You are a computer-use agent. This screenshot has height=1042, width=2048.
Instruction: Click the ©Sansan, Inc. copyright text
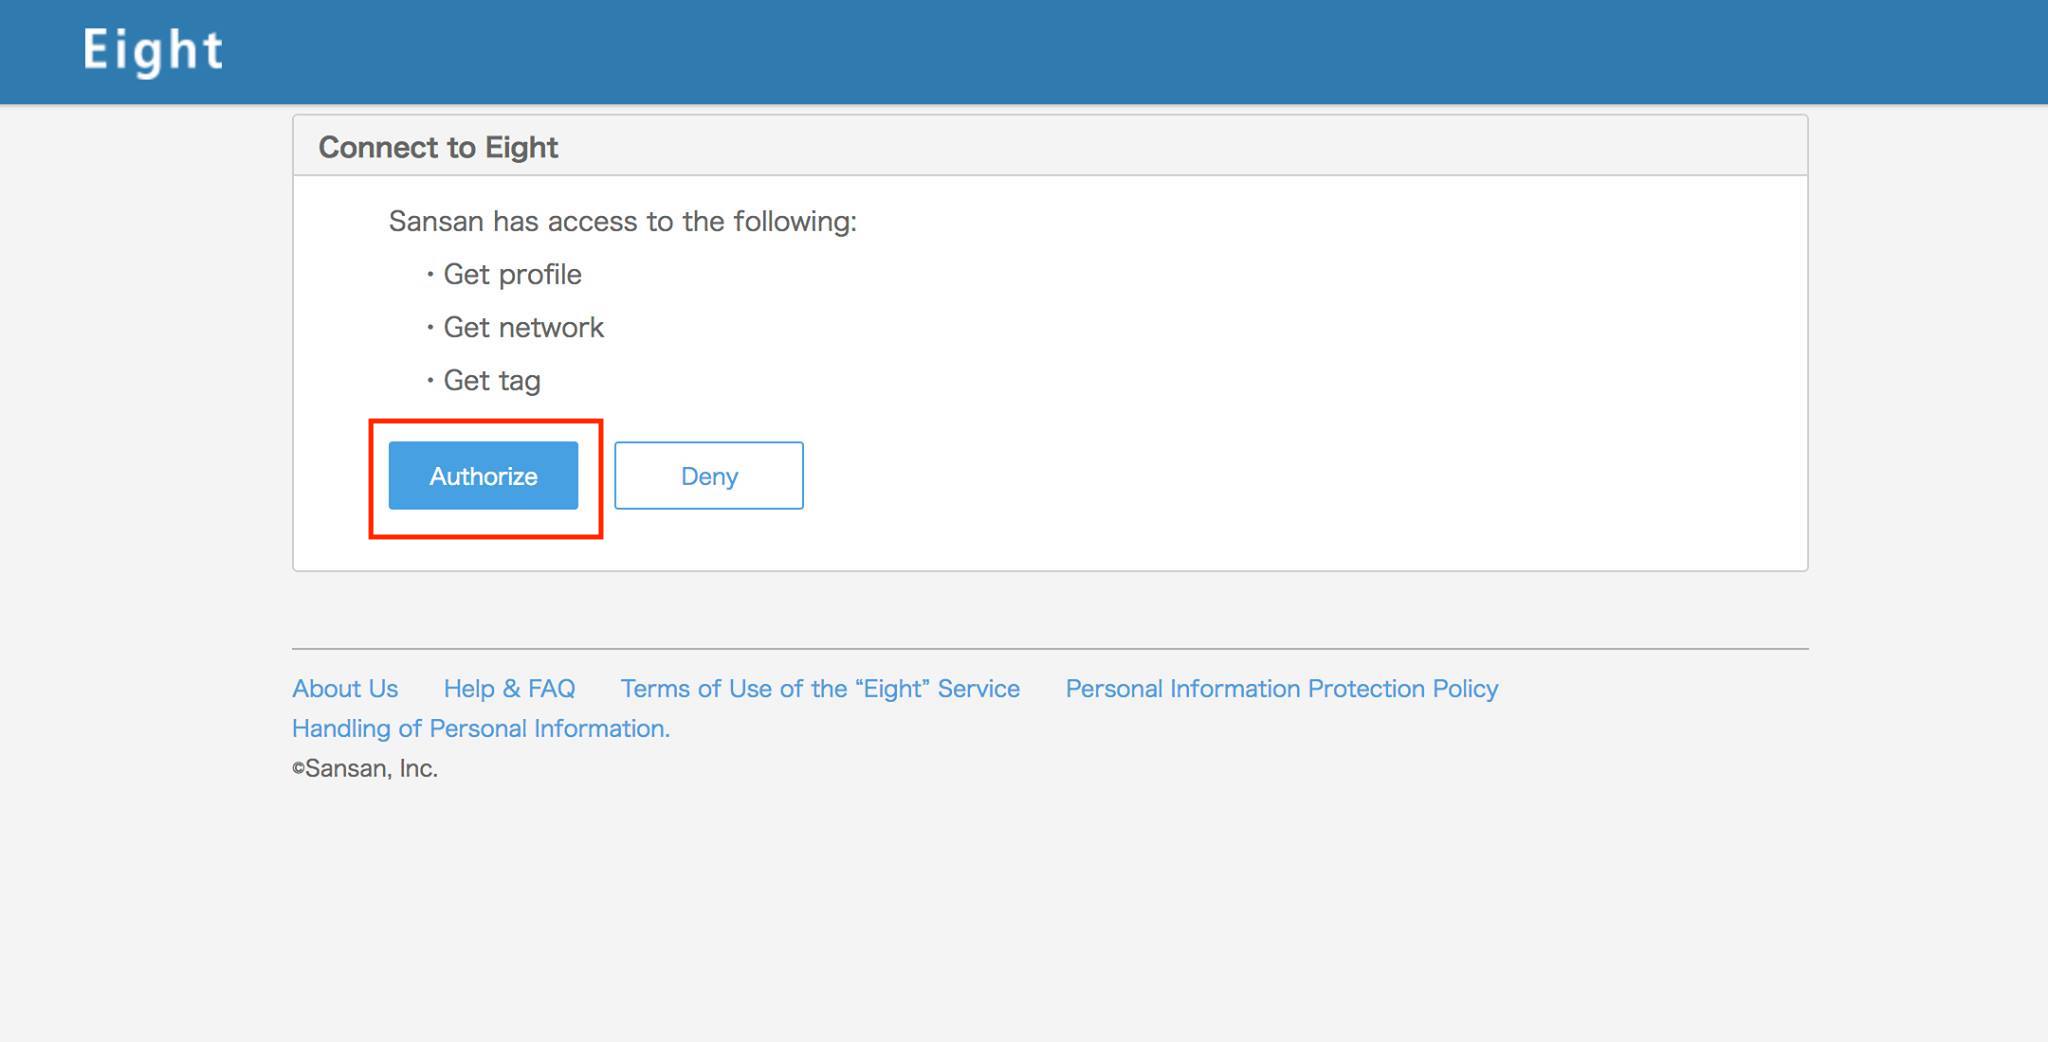(365, 769)
